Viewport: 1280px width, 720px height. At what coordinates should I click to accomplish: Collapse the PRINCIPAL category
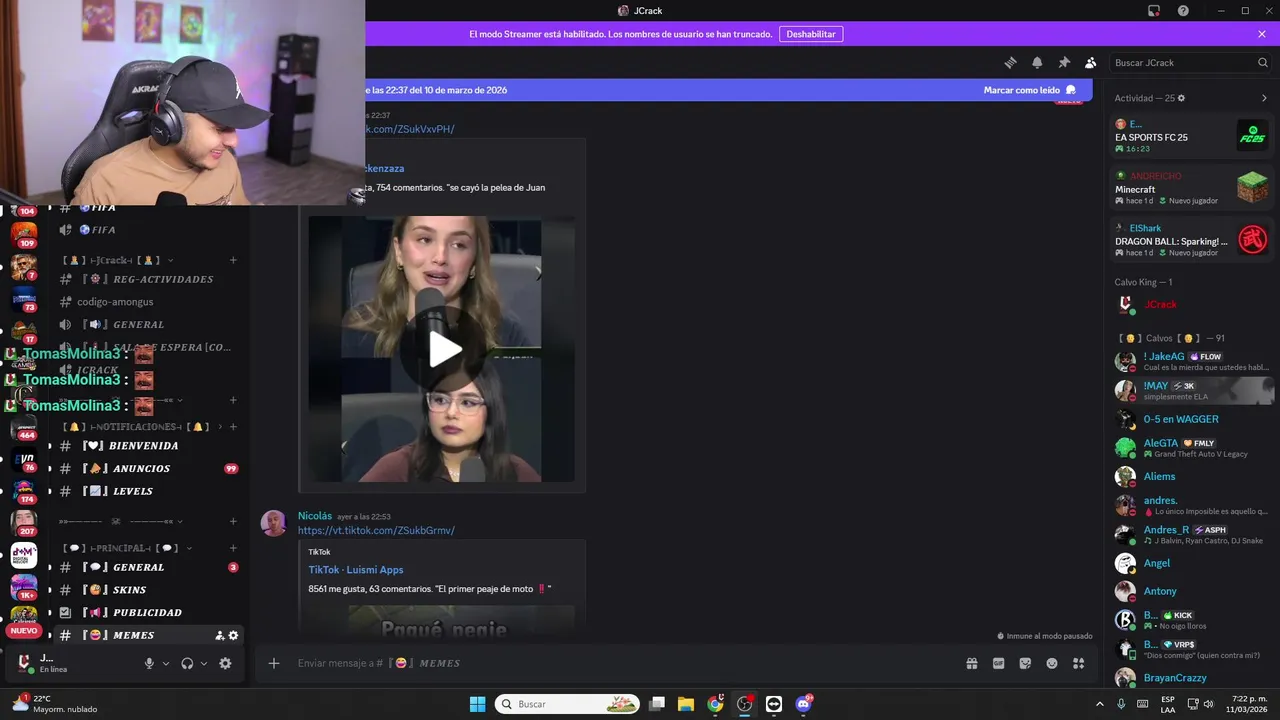point(128,548)
